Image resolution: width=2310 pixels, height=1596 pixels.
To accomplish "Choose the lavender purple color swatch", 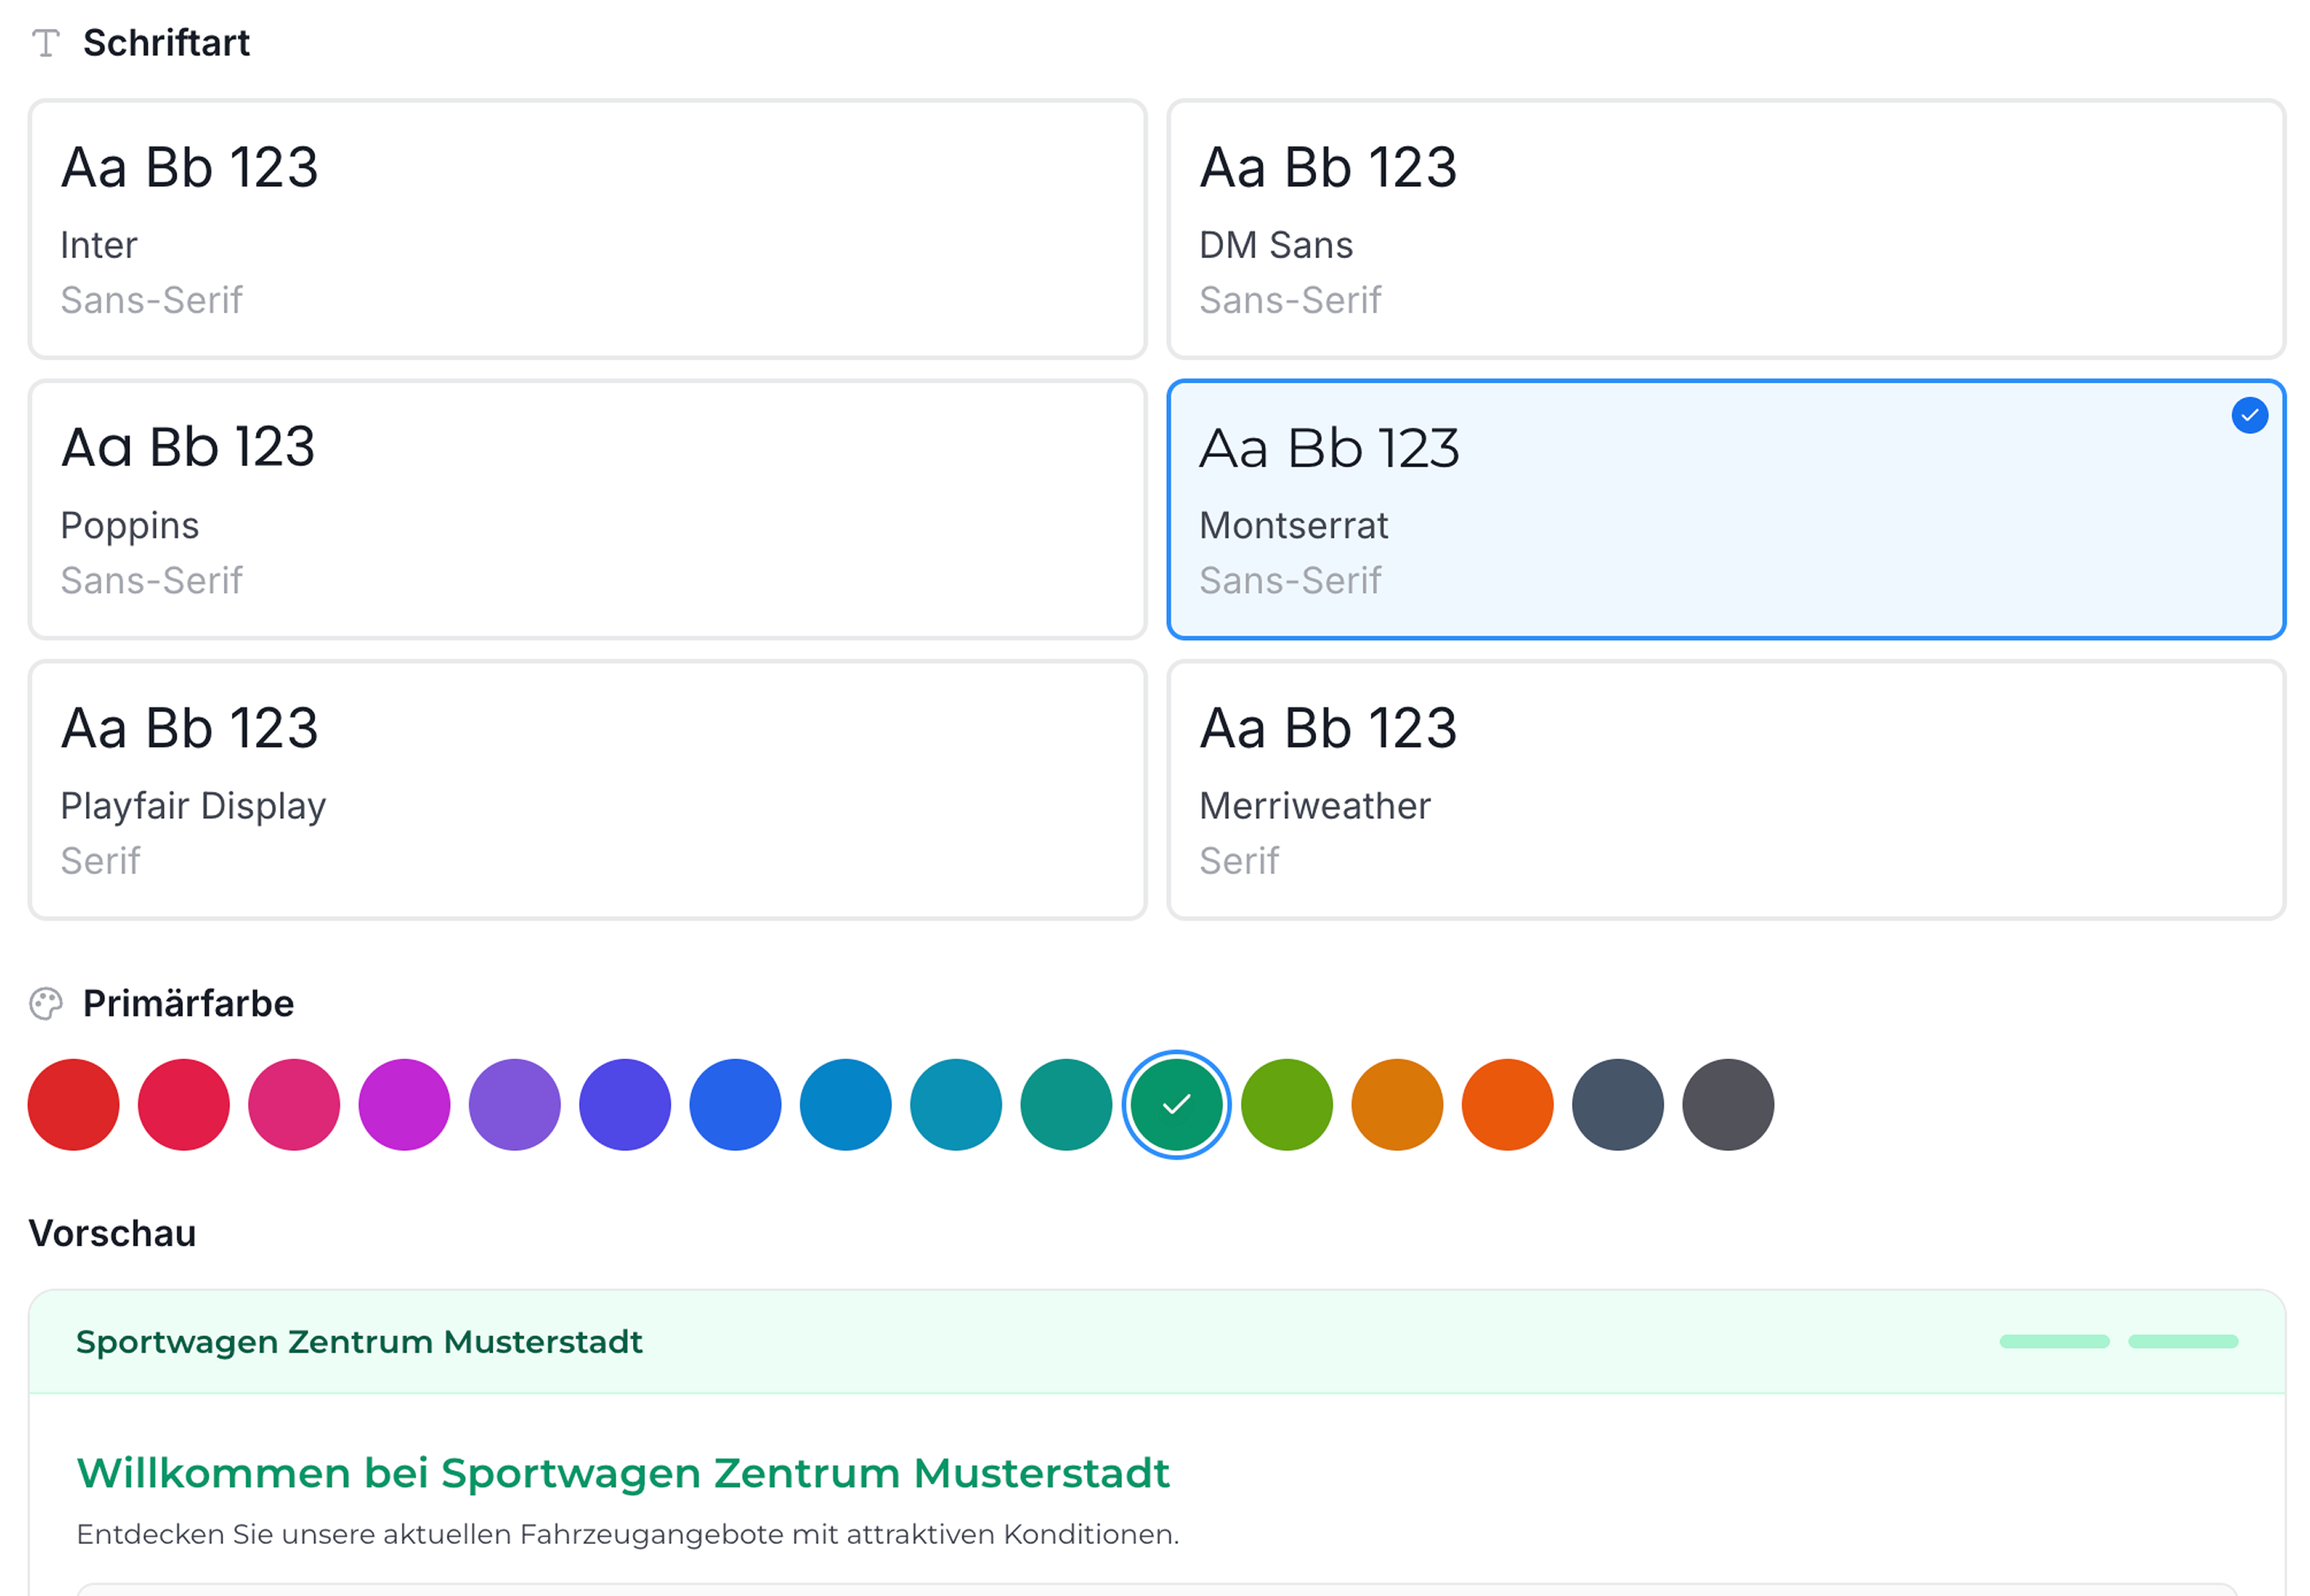I will (515, 1105).
